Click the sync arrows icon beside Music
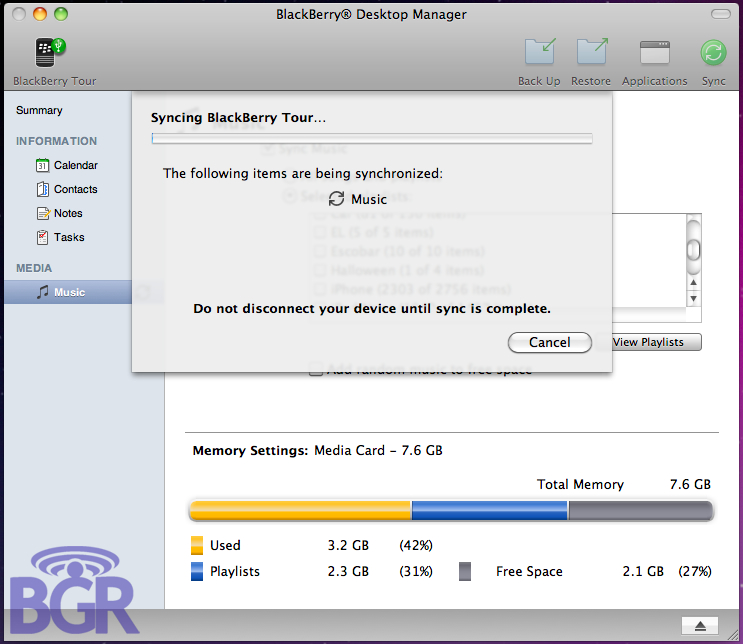The image size is (743, 644). pyautogui.click(x=336, y=199)
